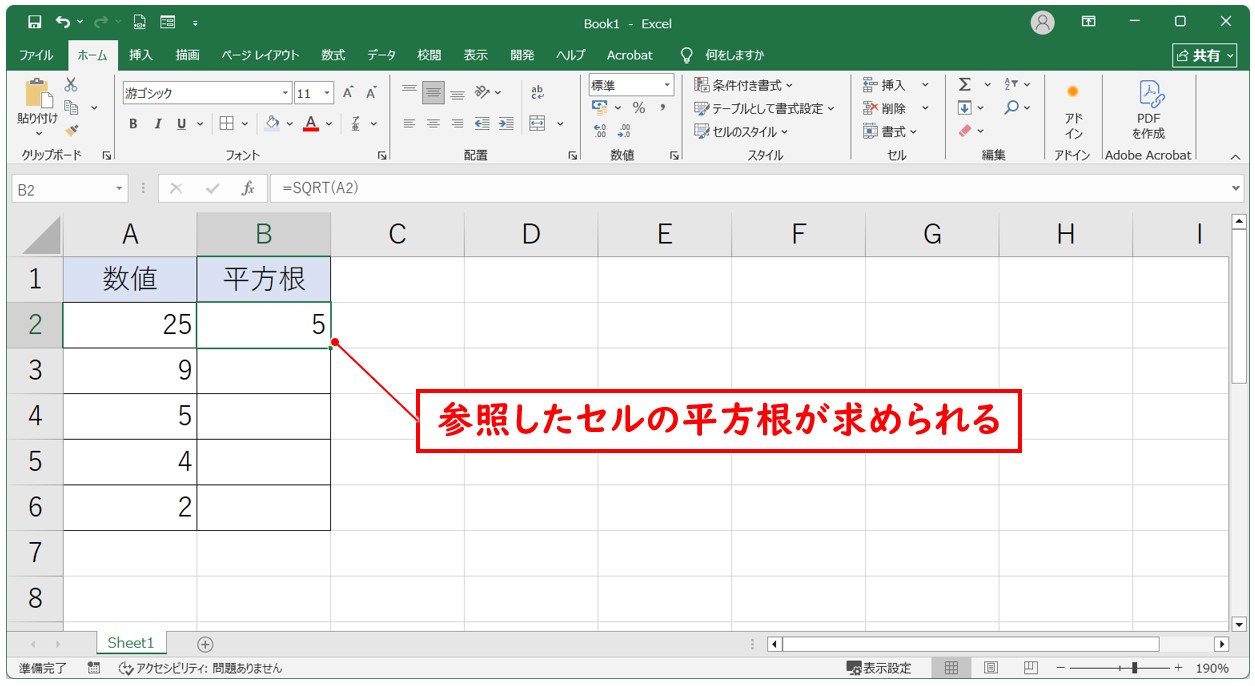This screenshot has height=686, width=1255.
Task: Open the ファイル menu
Action: pos(36,55)
